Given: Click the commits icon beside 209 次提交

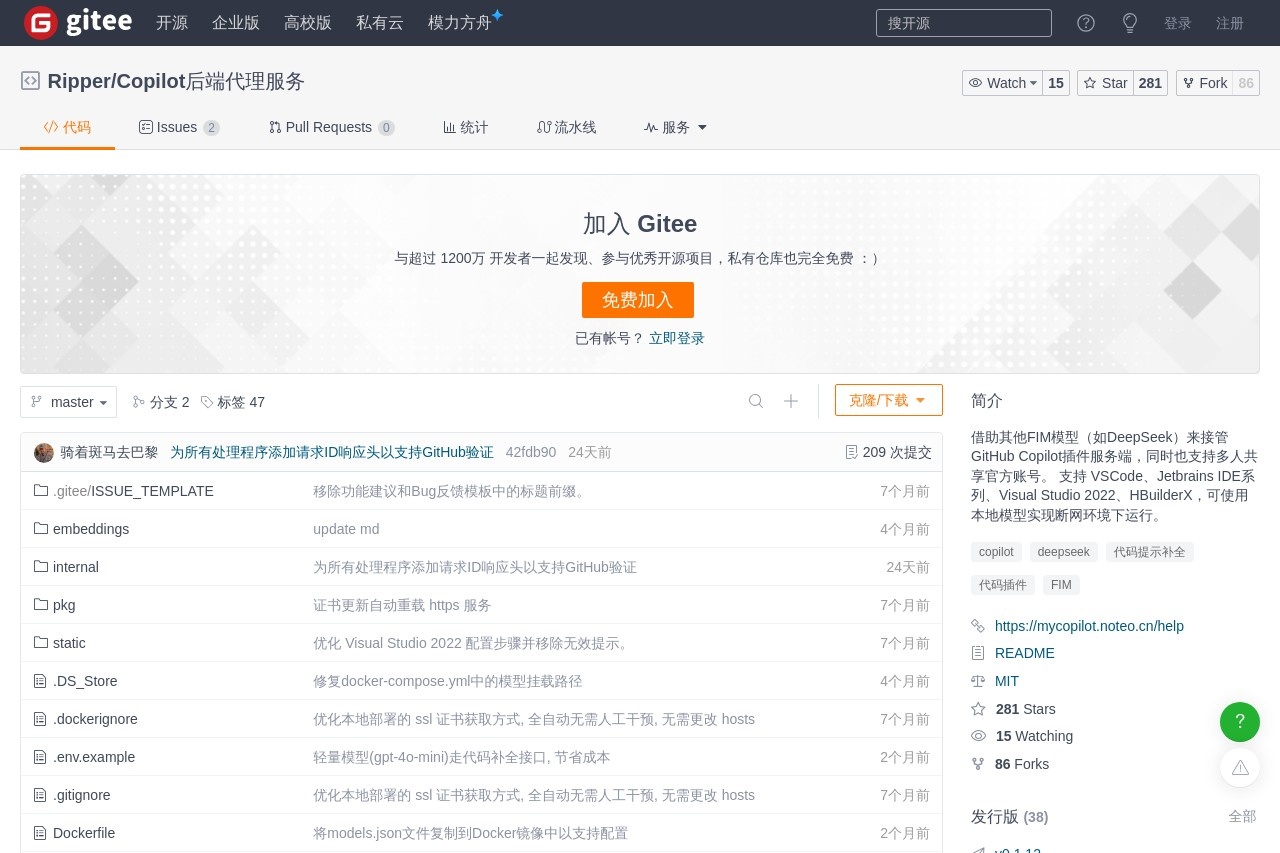Looking at the screenshot, I should [852, 452].
